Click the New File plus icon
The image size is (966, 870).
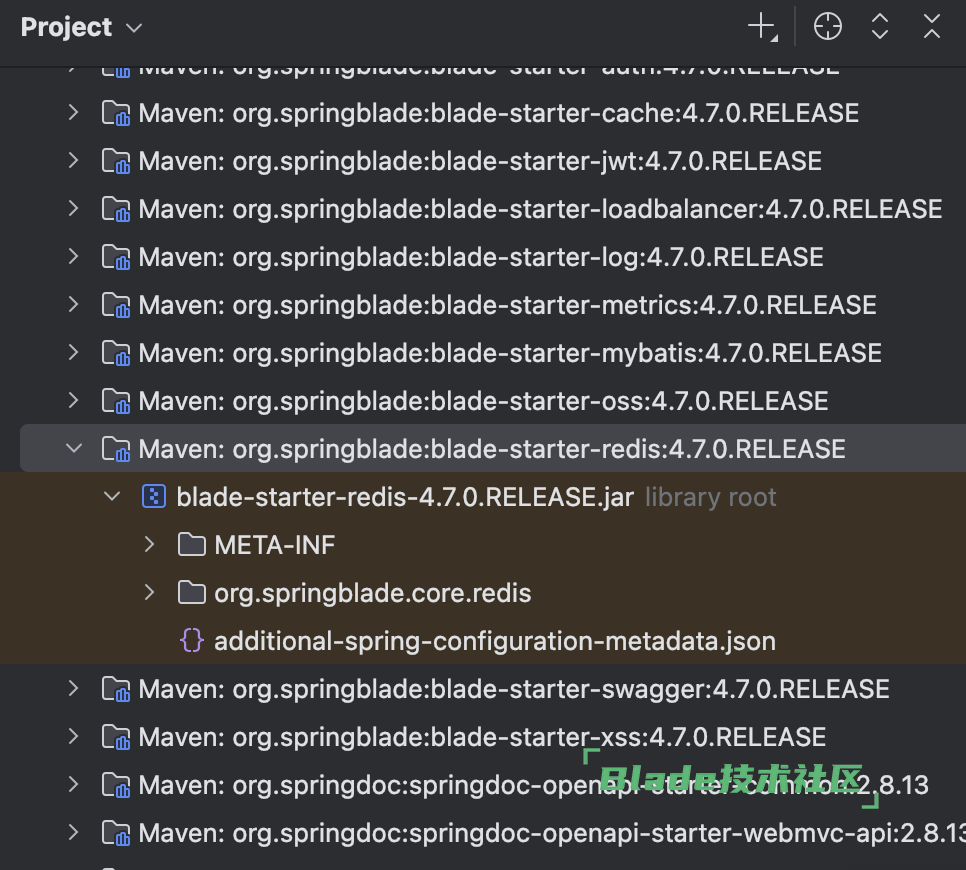tap(762, 28)
